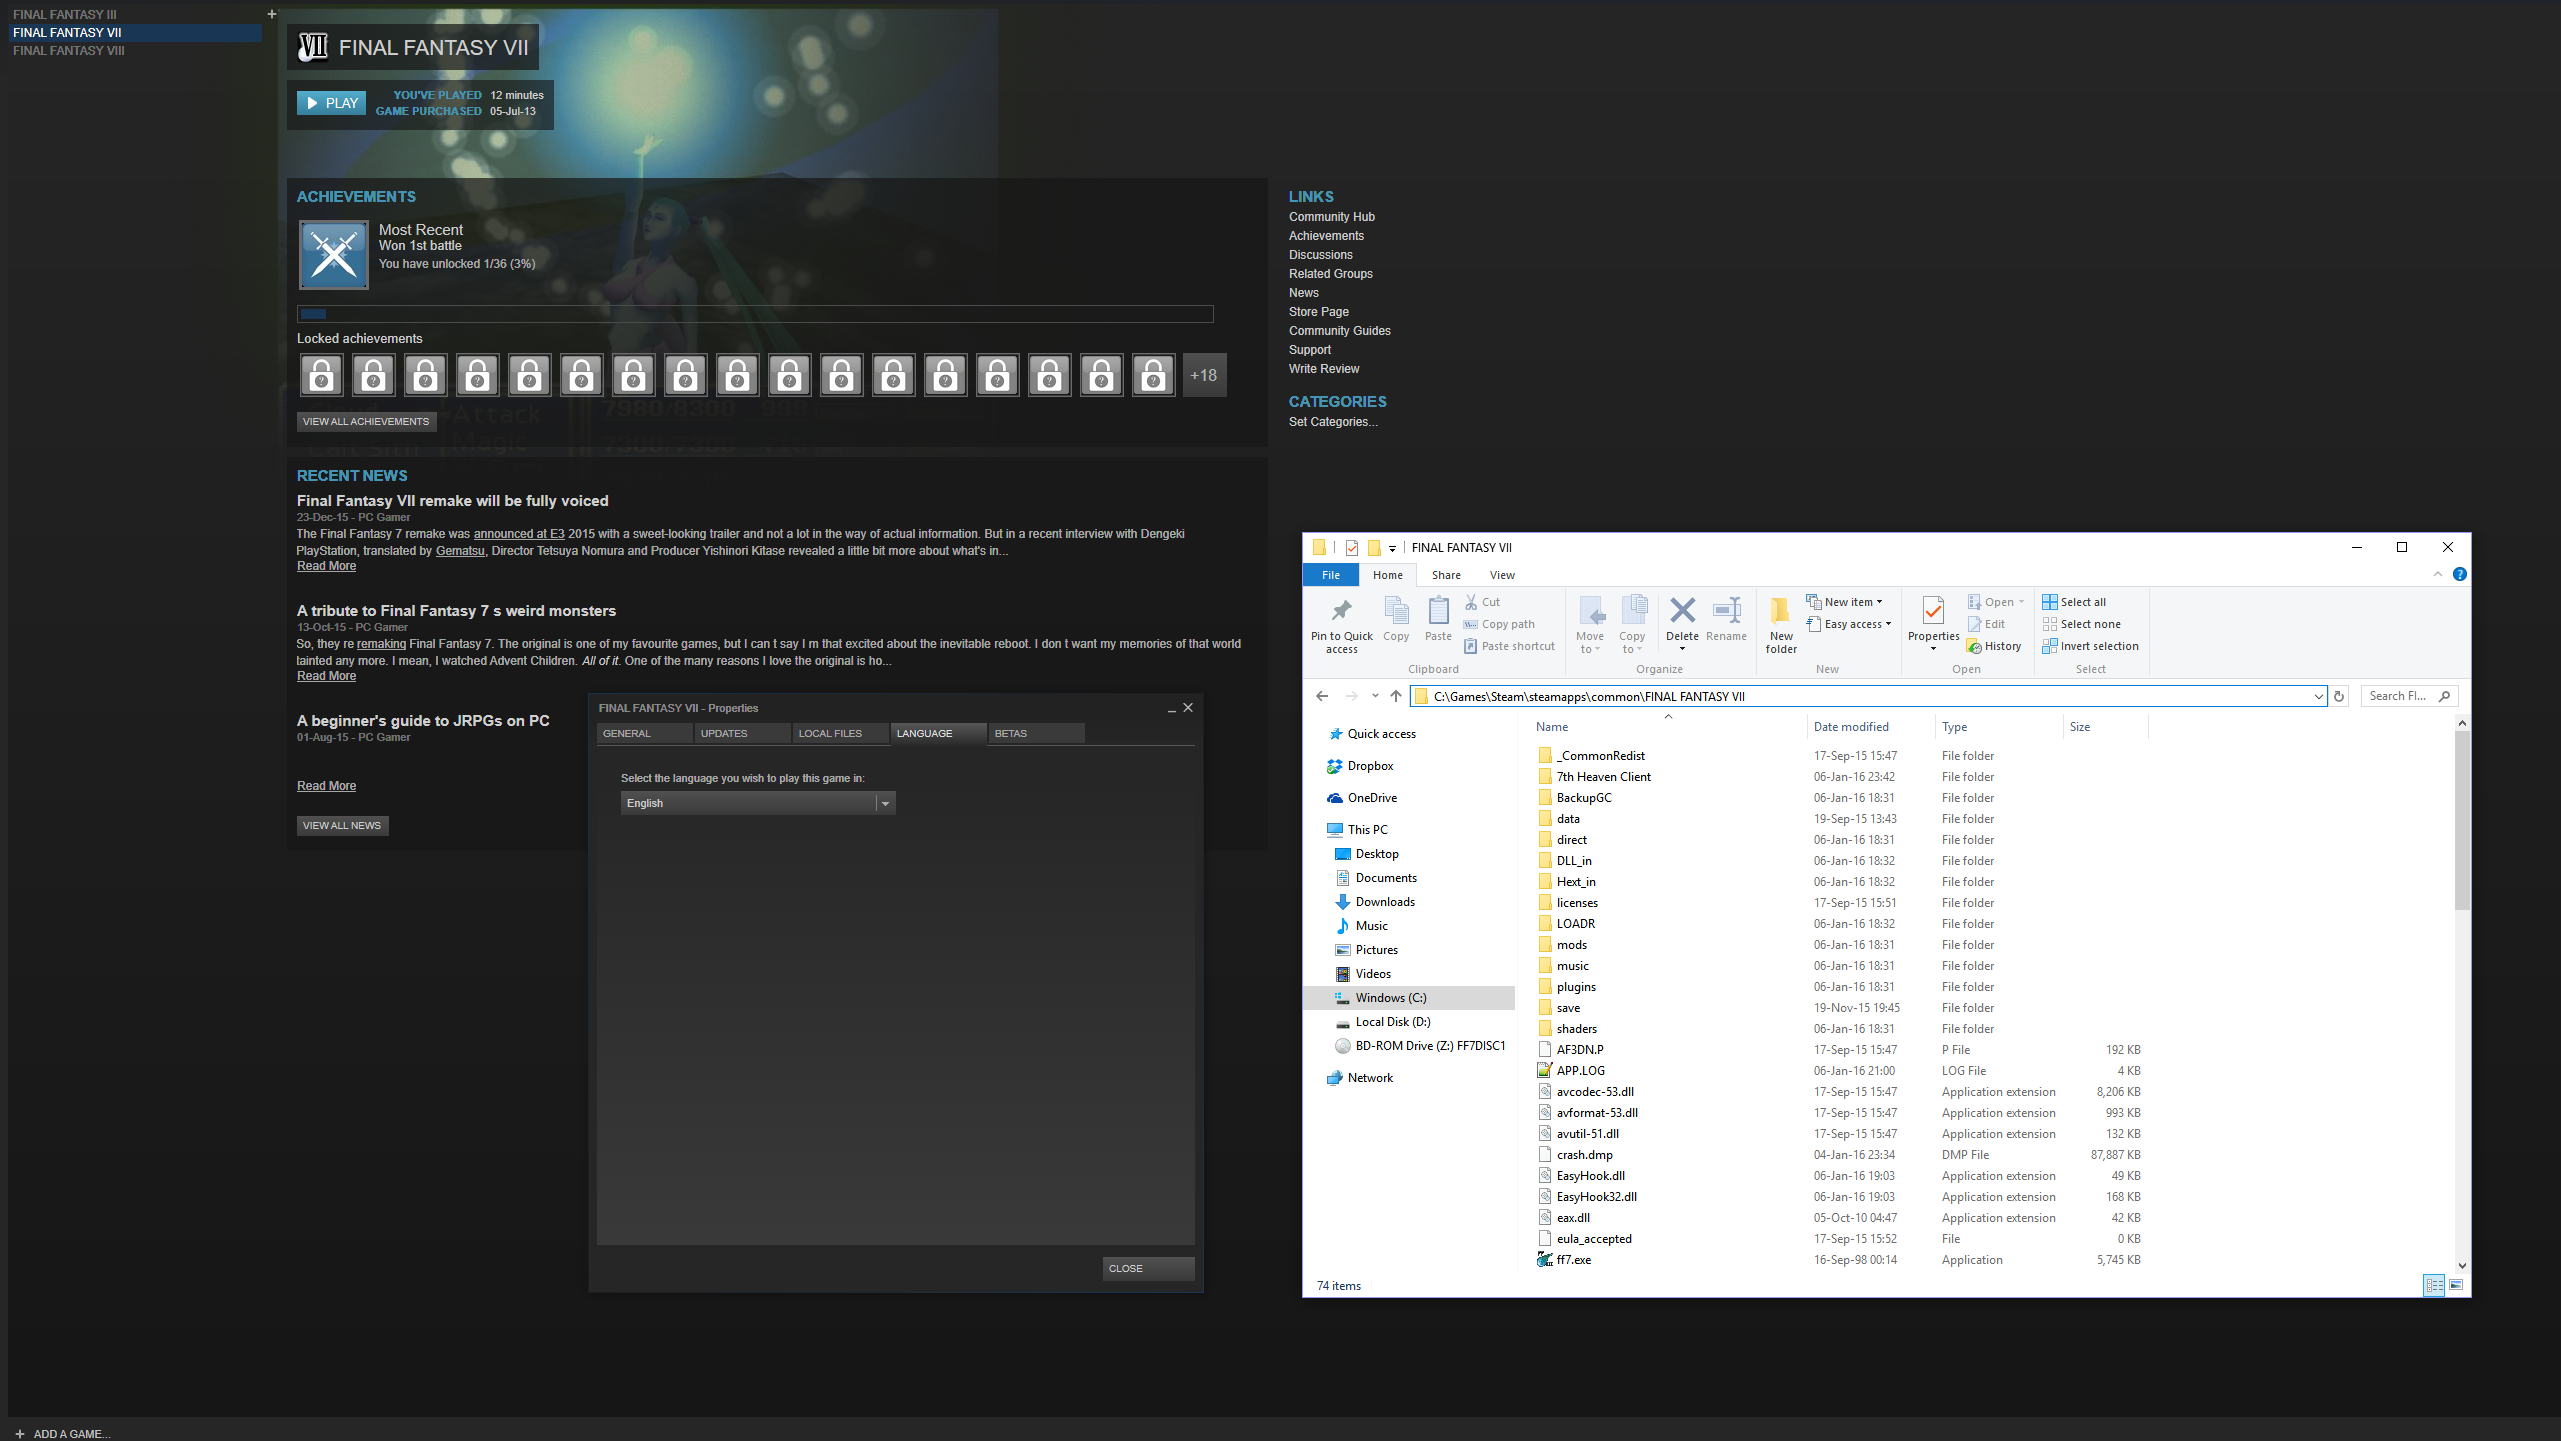
Task: Expand the New item dropdown
Action: [1879, 602]
